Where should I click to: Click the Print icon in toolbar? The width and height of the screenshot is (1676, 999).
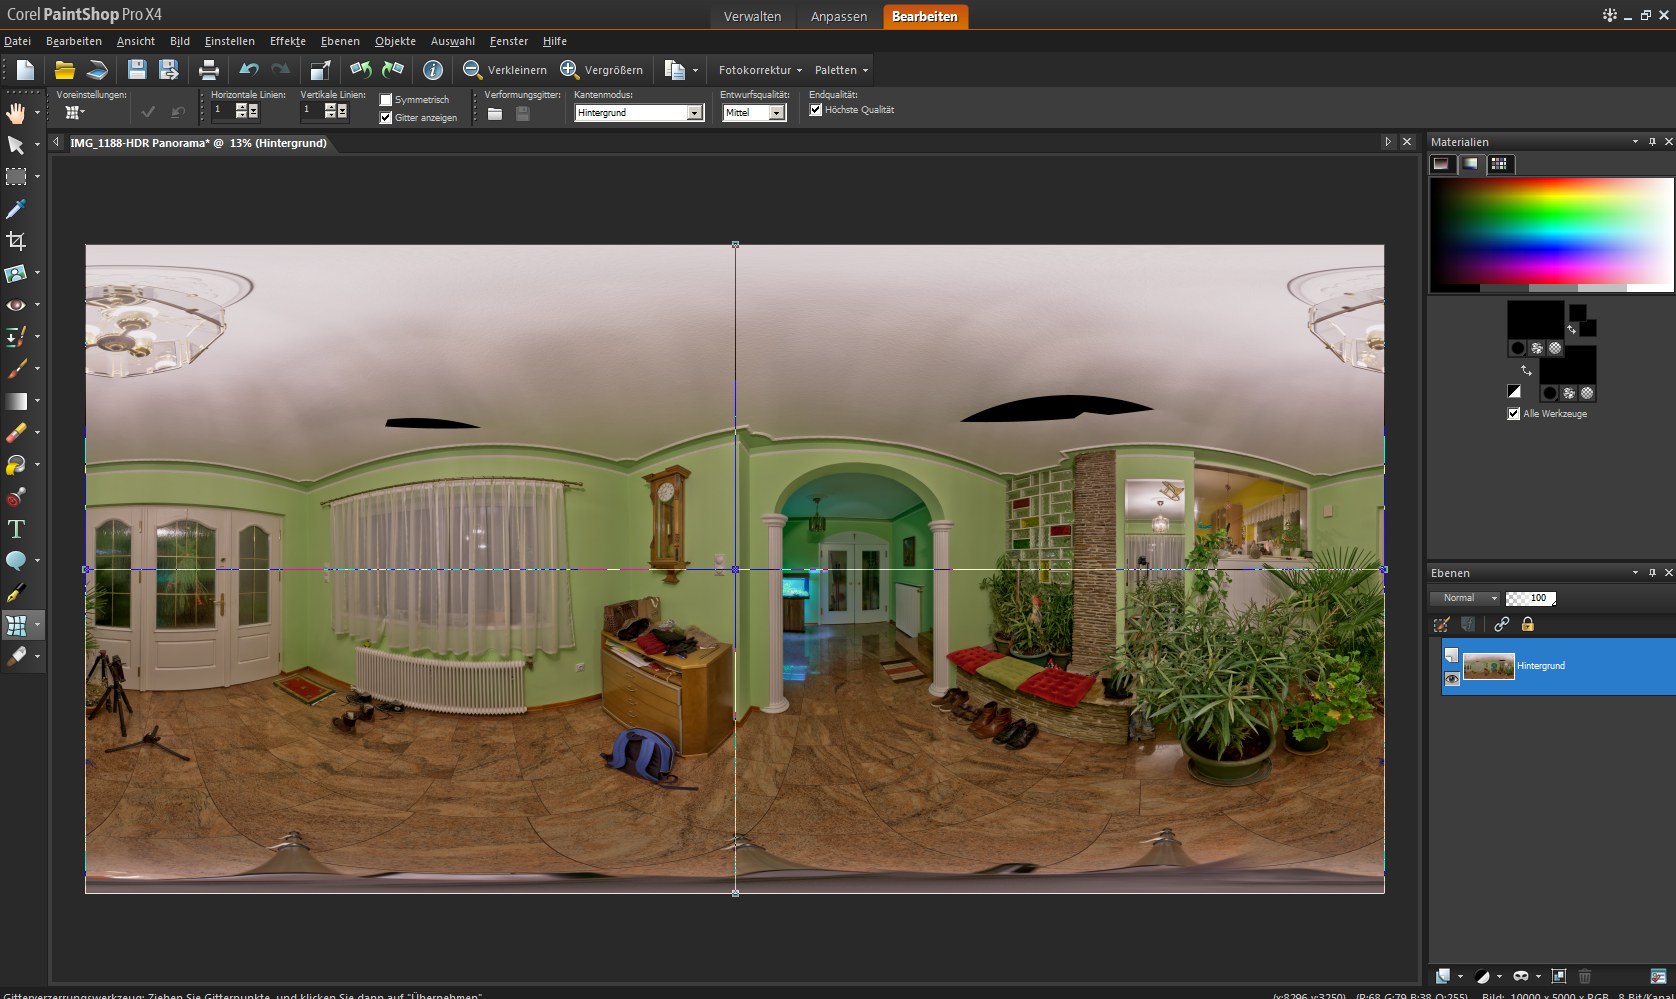(x=208, y=70)
